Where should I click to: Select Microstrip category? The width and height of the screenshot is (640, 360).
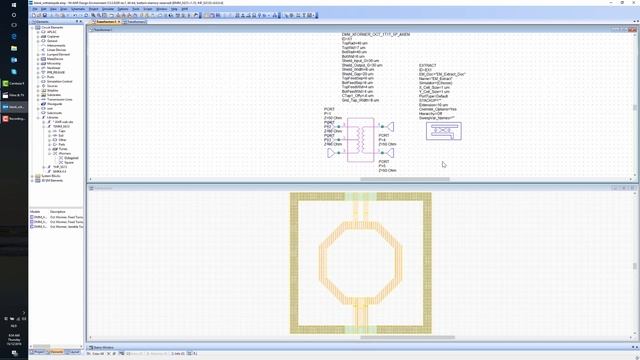(x=53, y=63)
